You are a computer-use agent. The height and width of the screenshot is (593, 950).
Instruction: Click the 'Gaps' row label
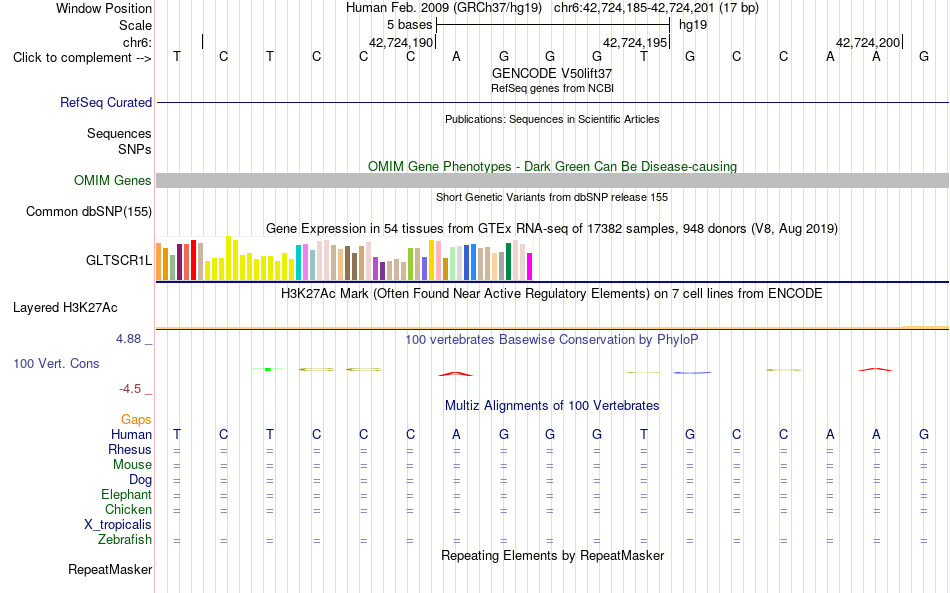(x=136, y=419)
